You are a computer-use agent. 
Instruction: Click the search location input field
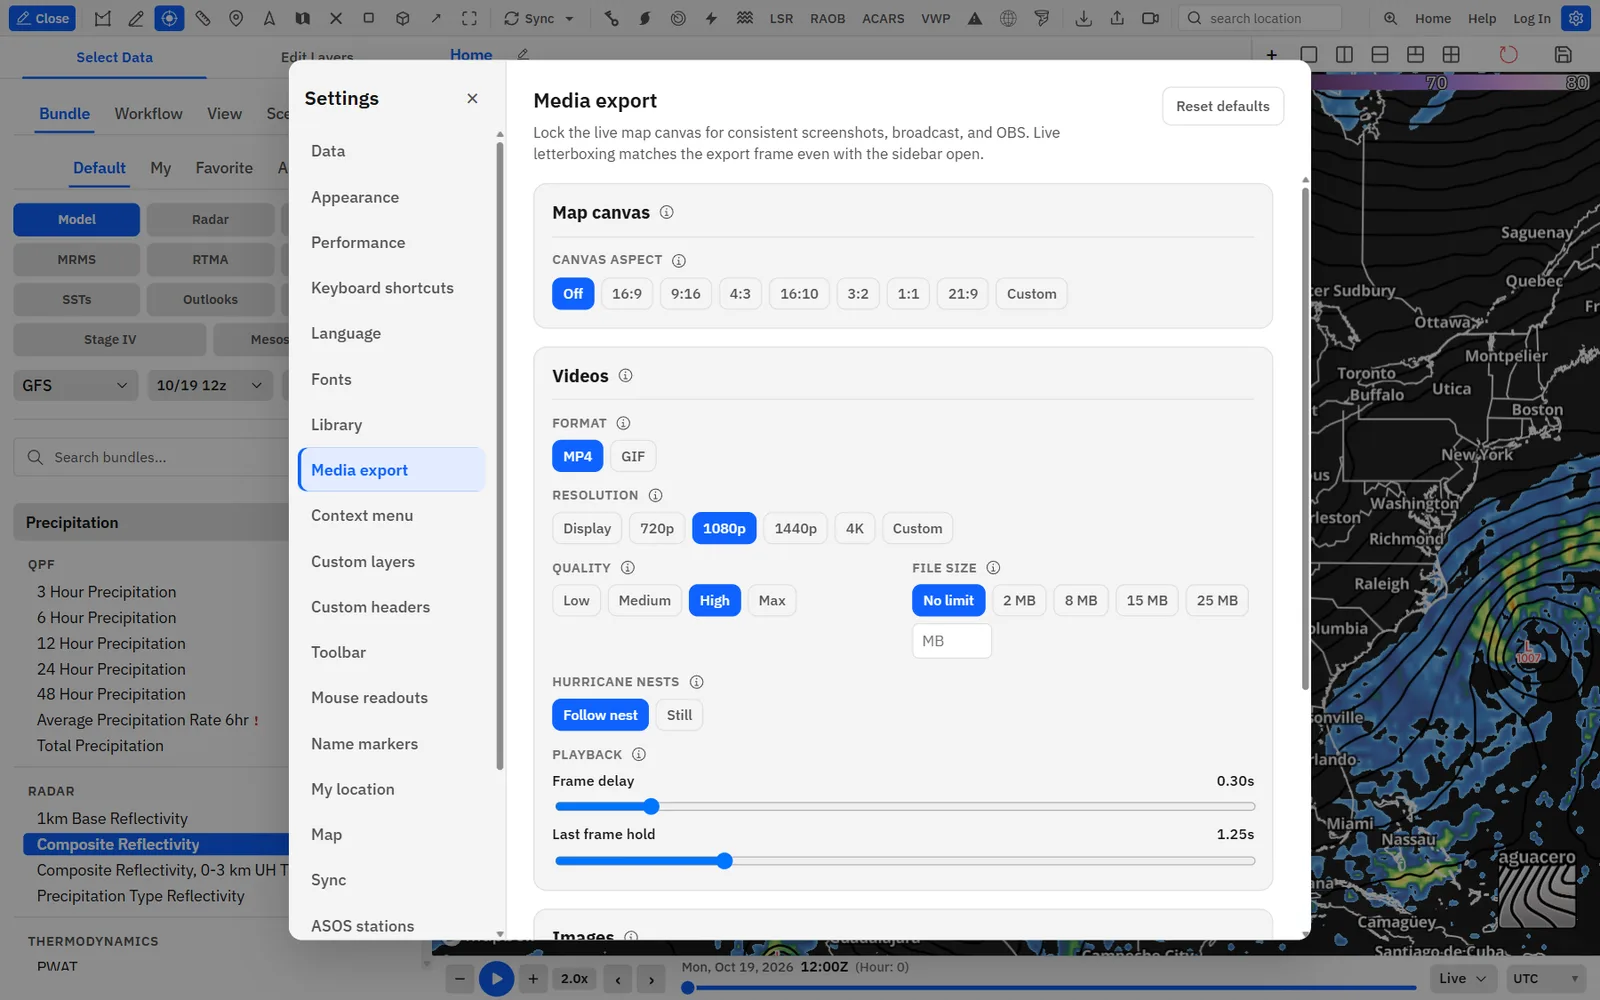[x=1260, y=18]
